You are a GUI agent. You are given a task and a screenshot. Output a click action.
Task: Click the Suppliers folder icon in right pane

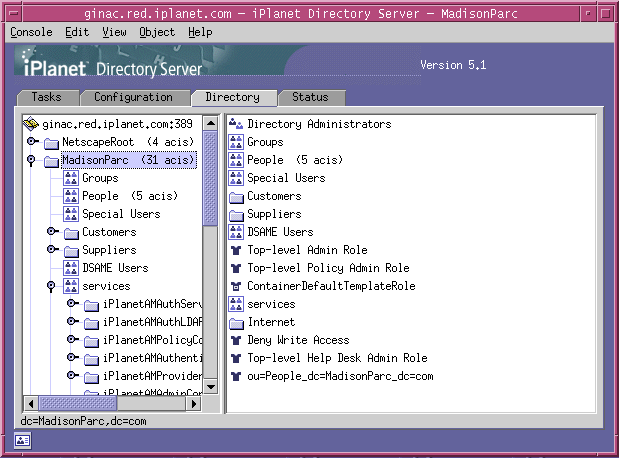(x=236, y=215)
